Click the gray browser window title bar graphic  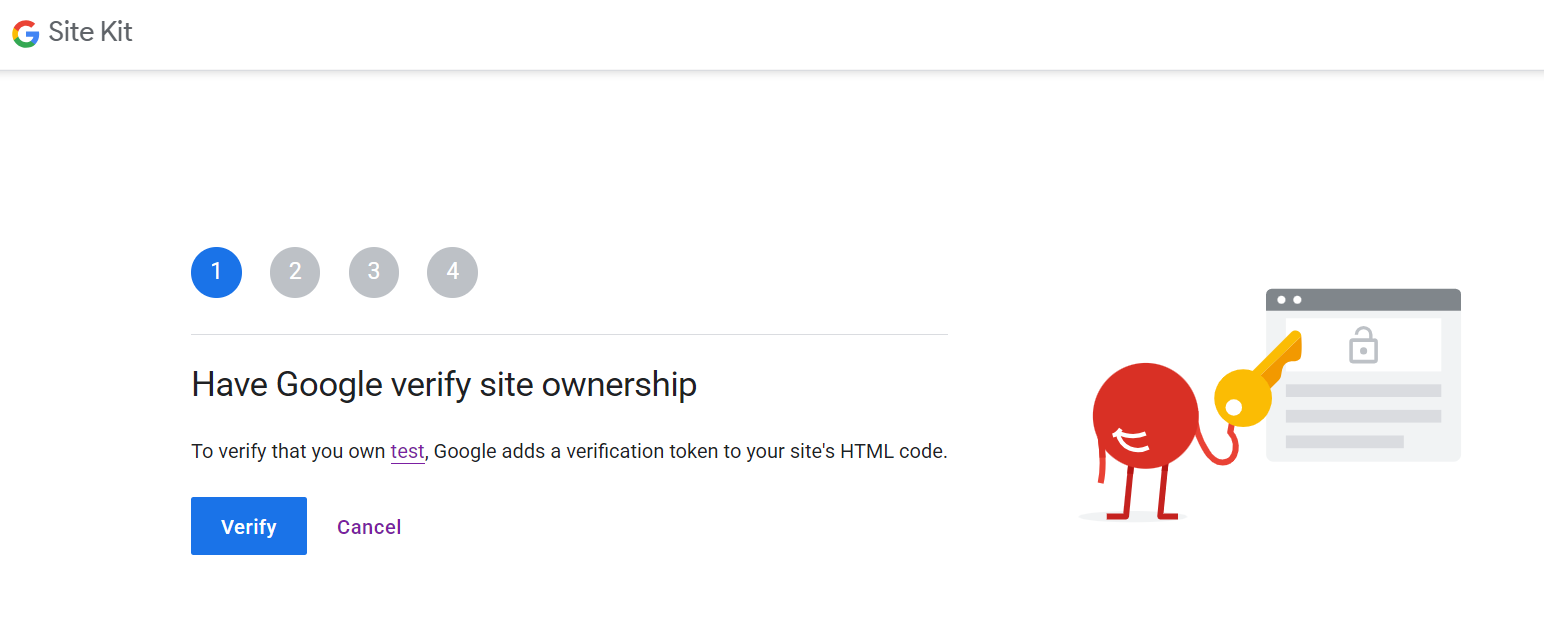(1363, 300)
